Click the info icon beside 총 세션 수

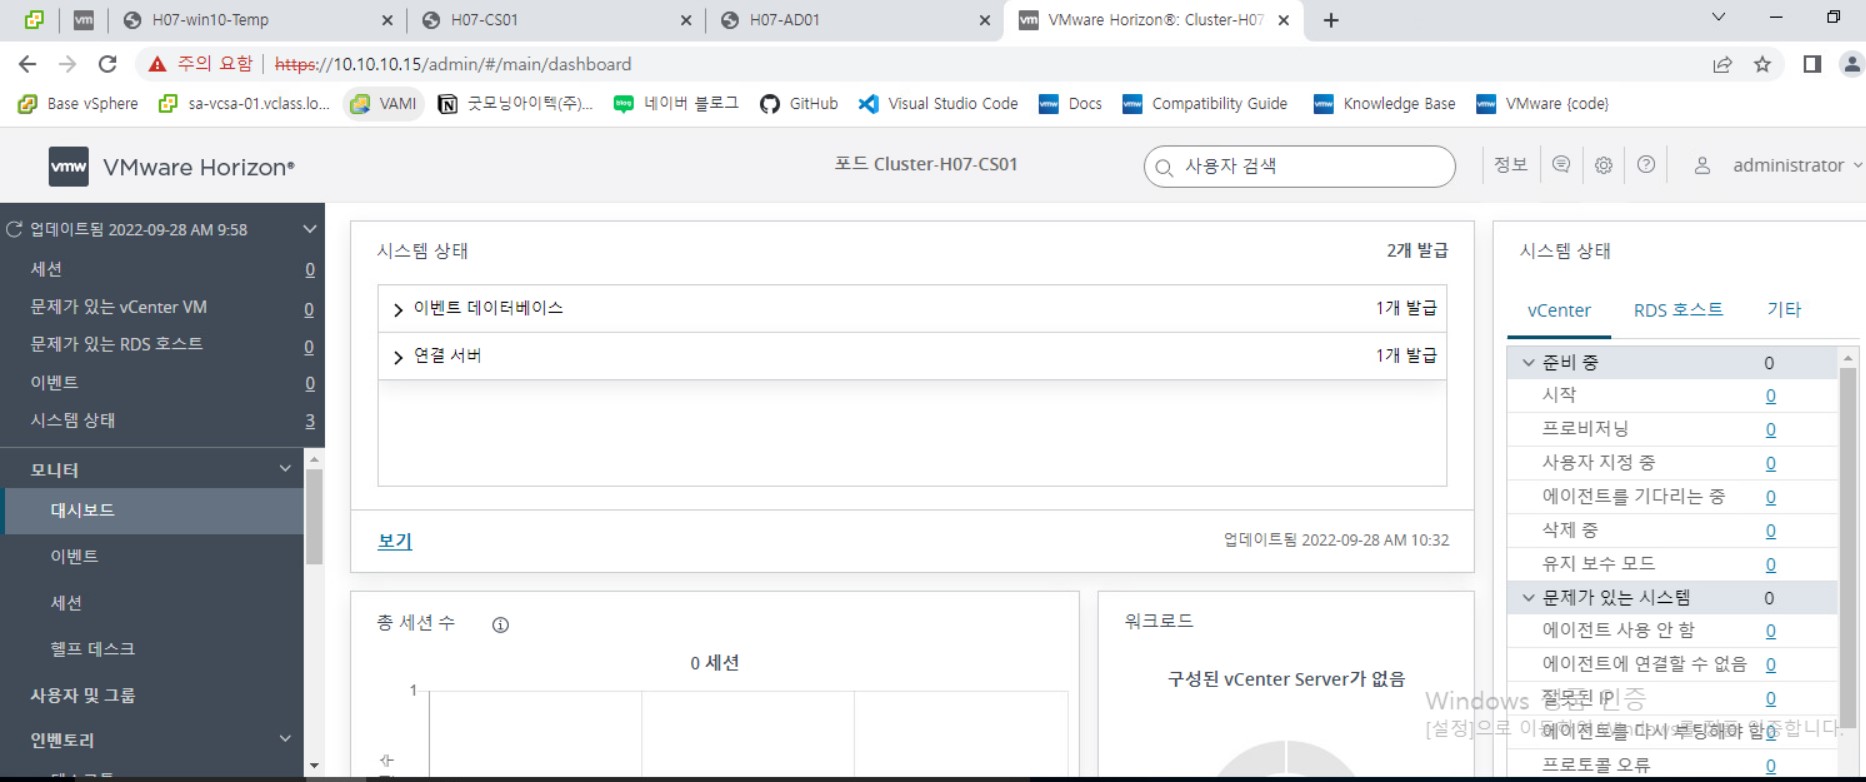[500, 624]
